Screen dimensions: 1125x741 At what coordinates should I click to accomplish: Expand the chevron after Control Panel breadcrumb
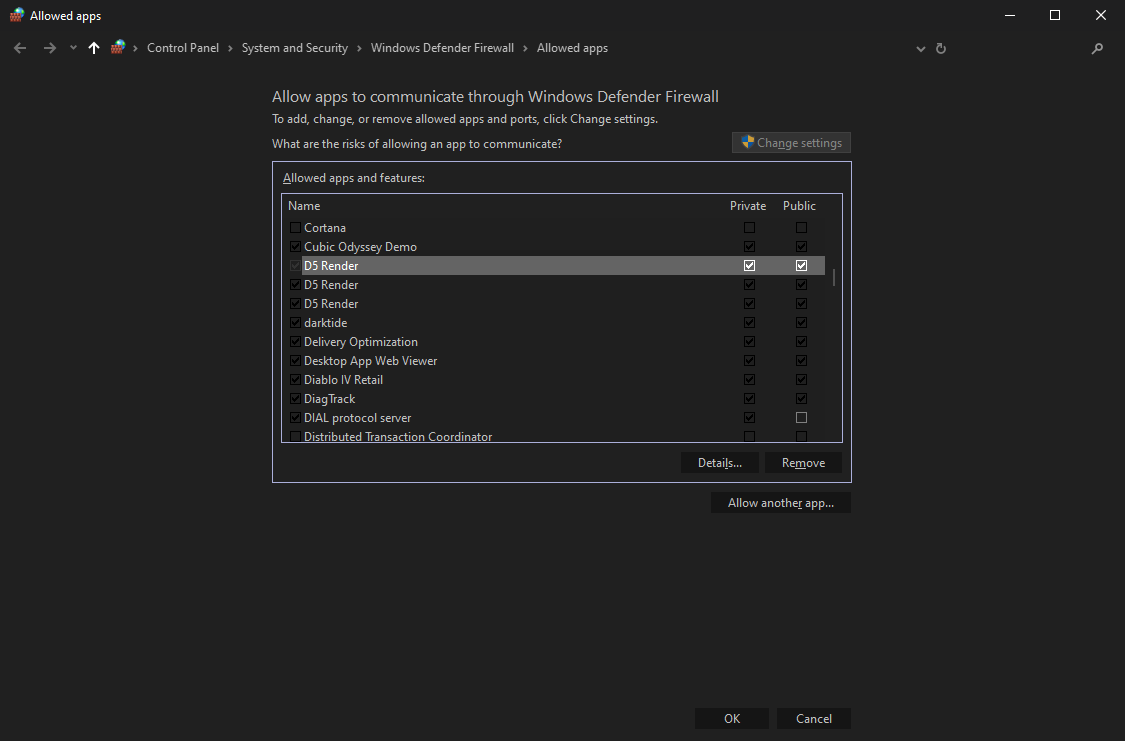click(230, 48)
